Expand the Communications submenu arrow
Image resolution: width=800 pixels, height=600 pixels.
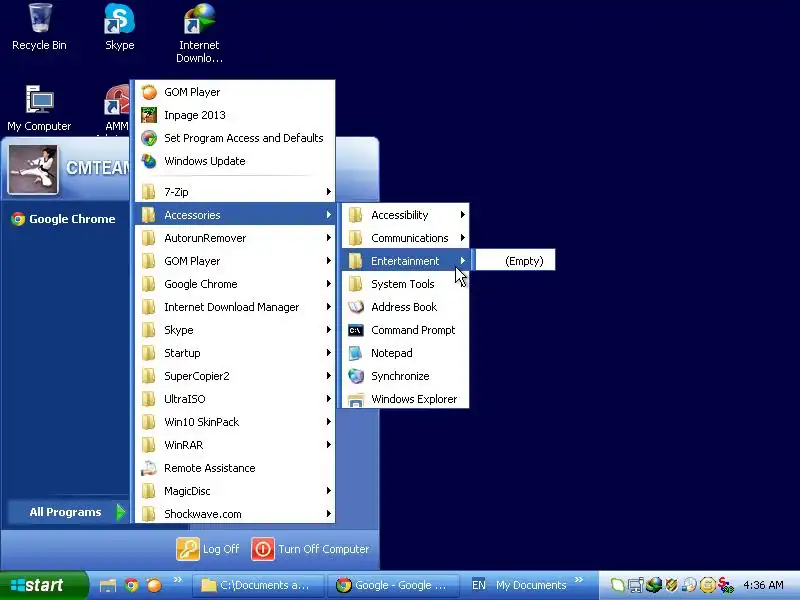tap(462, 238)
